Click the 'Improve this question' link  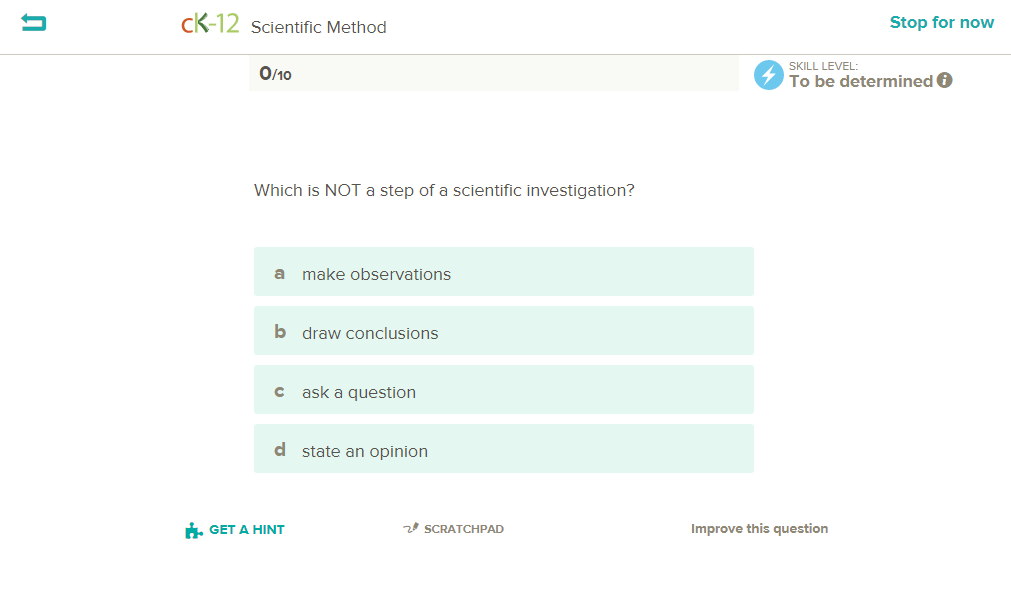(759, 528)
